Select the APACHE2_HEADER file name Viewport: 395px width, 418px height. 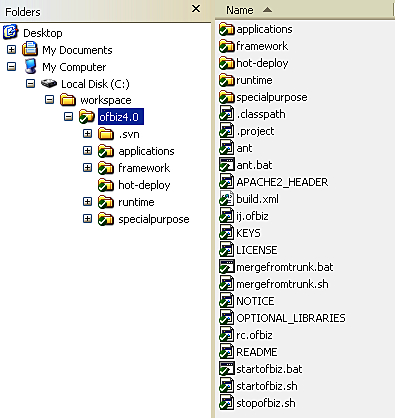pos(282,182)
